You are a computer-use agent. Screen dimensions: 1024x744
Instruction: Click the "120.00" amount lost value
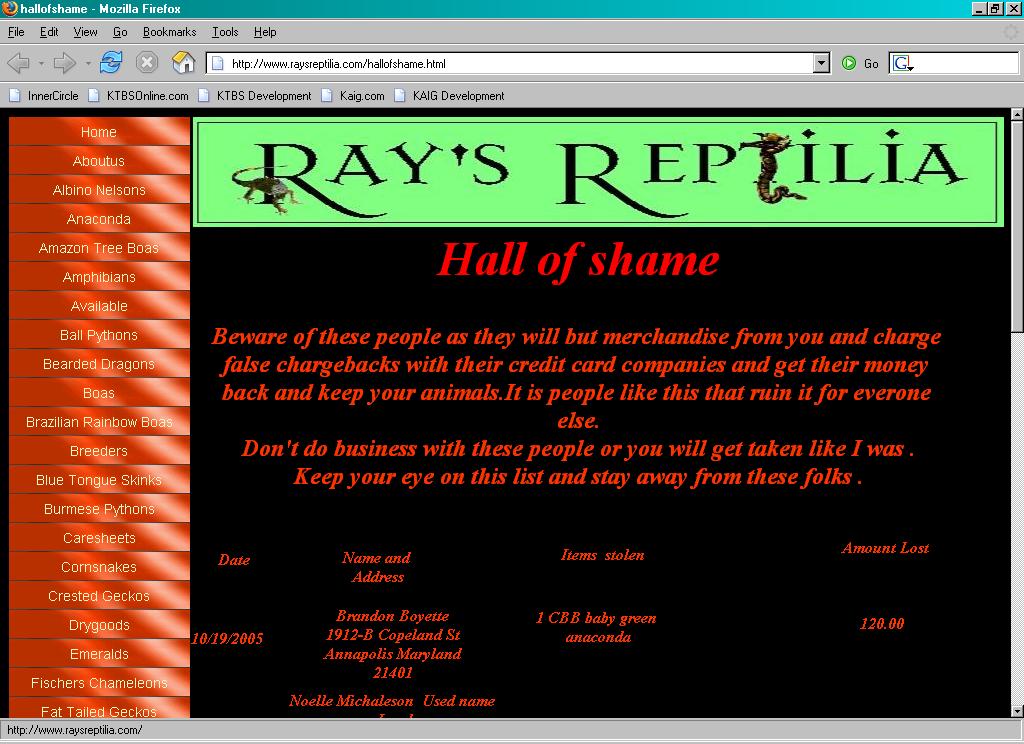coord(882,624)
